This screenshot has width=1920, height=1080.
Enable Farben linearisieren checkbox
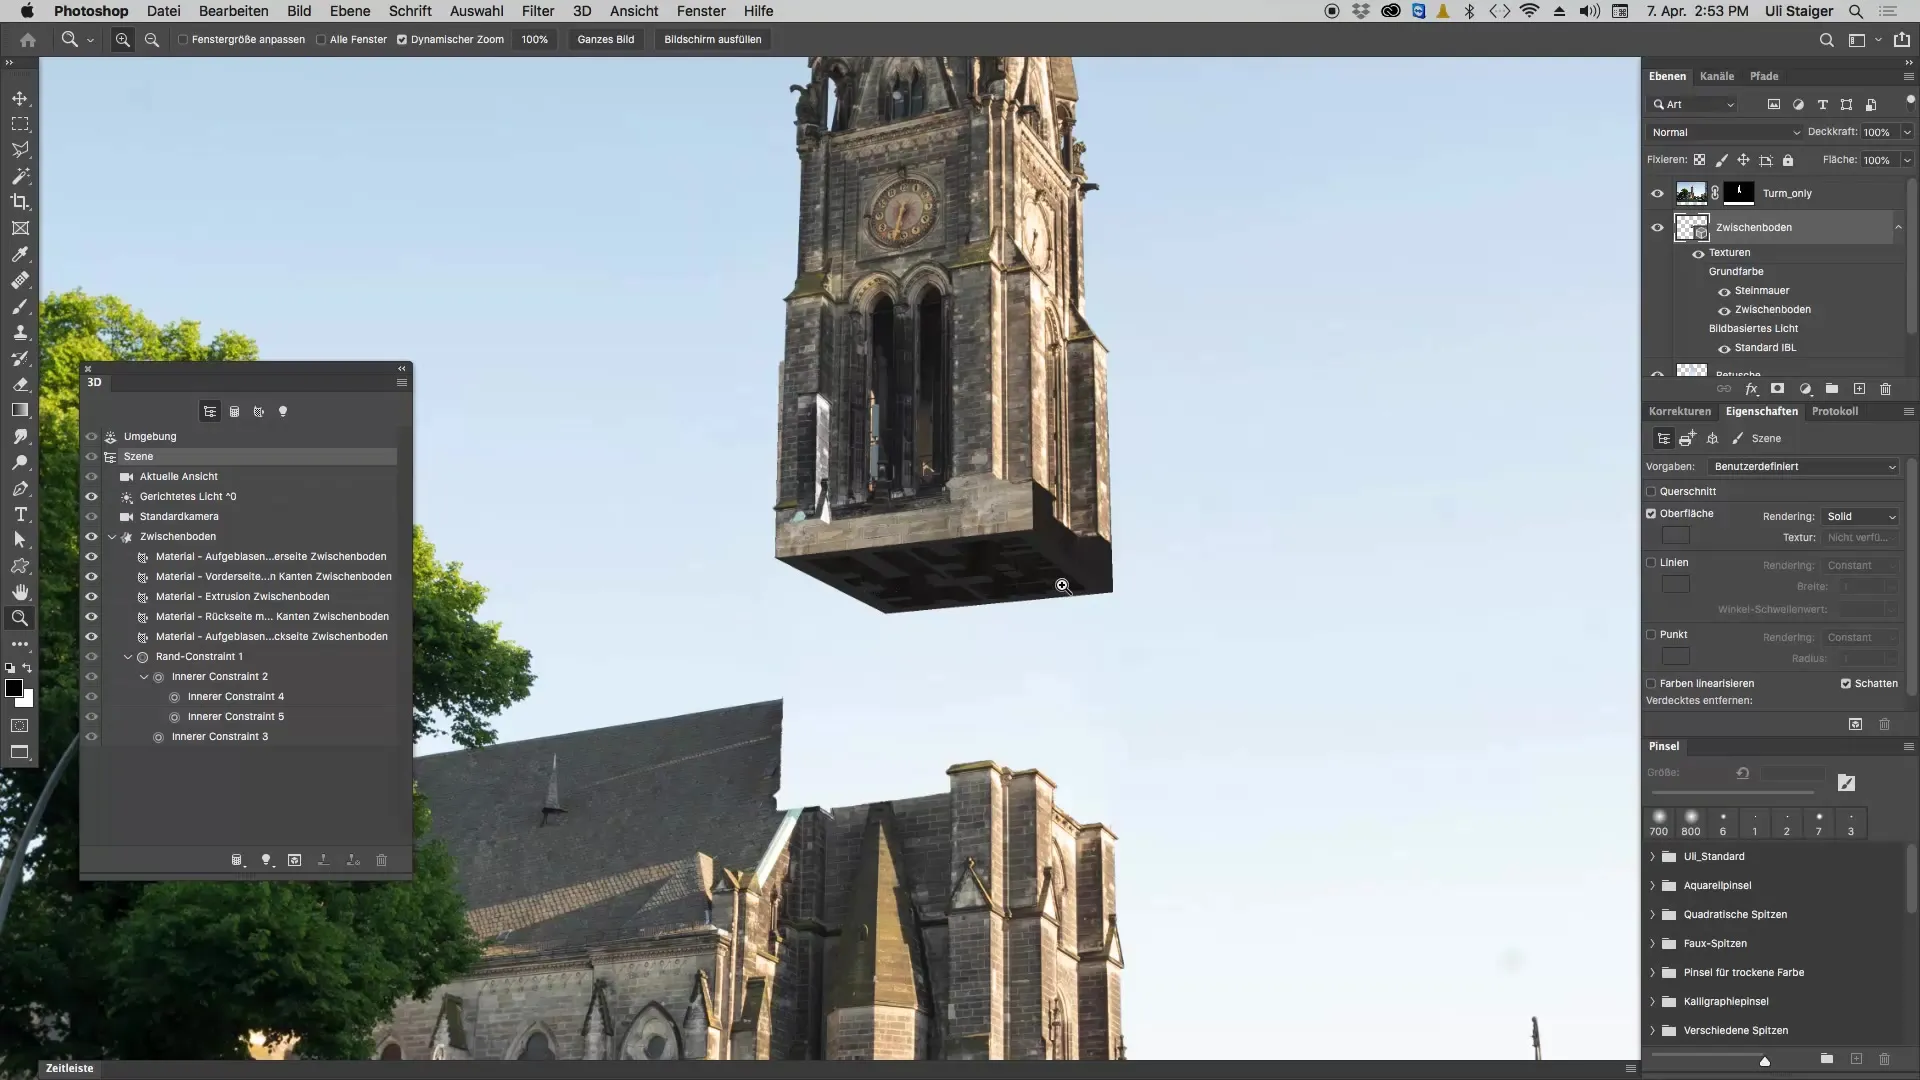1651,683
